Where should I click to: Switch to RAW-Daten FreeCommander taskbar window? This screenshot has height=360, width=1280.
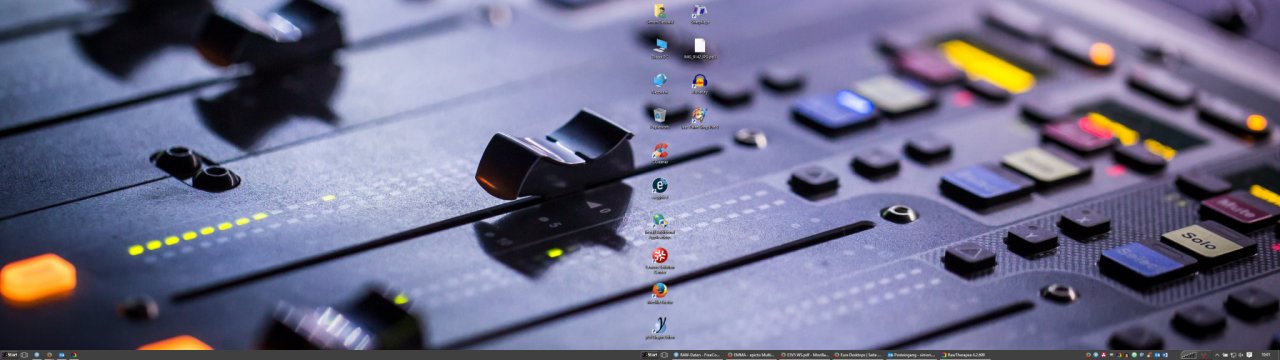tap(698, 354)
